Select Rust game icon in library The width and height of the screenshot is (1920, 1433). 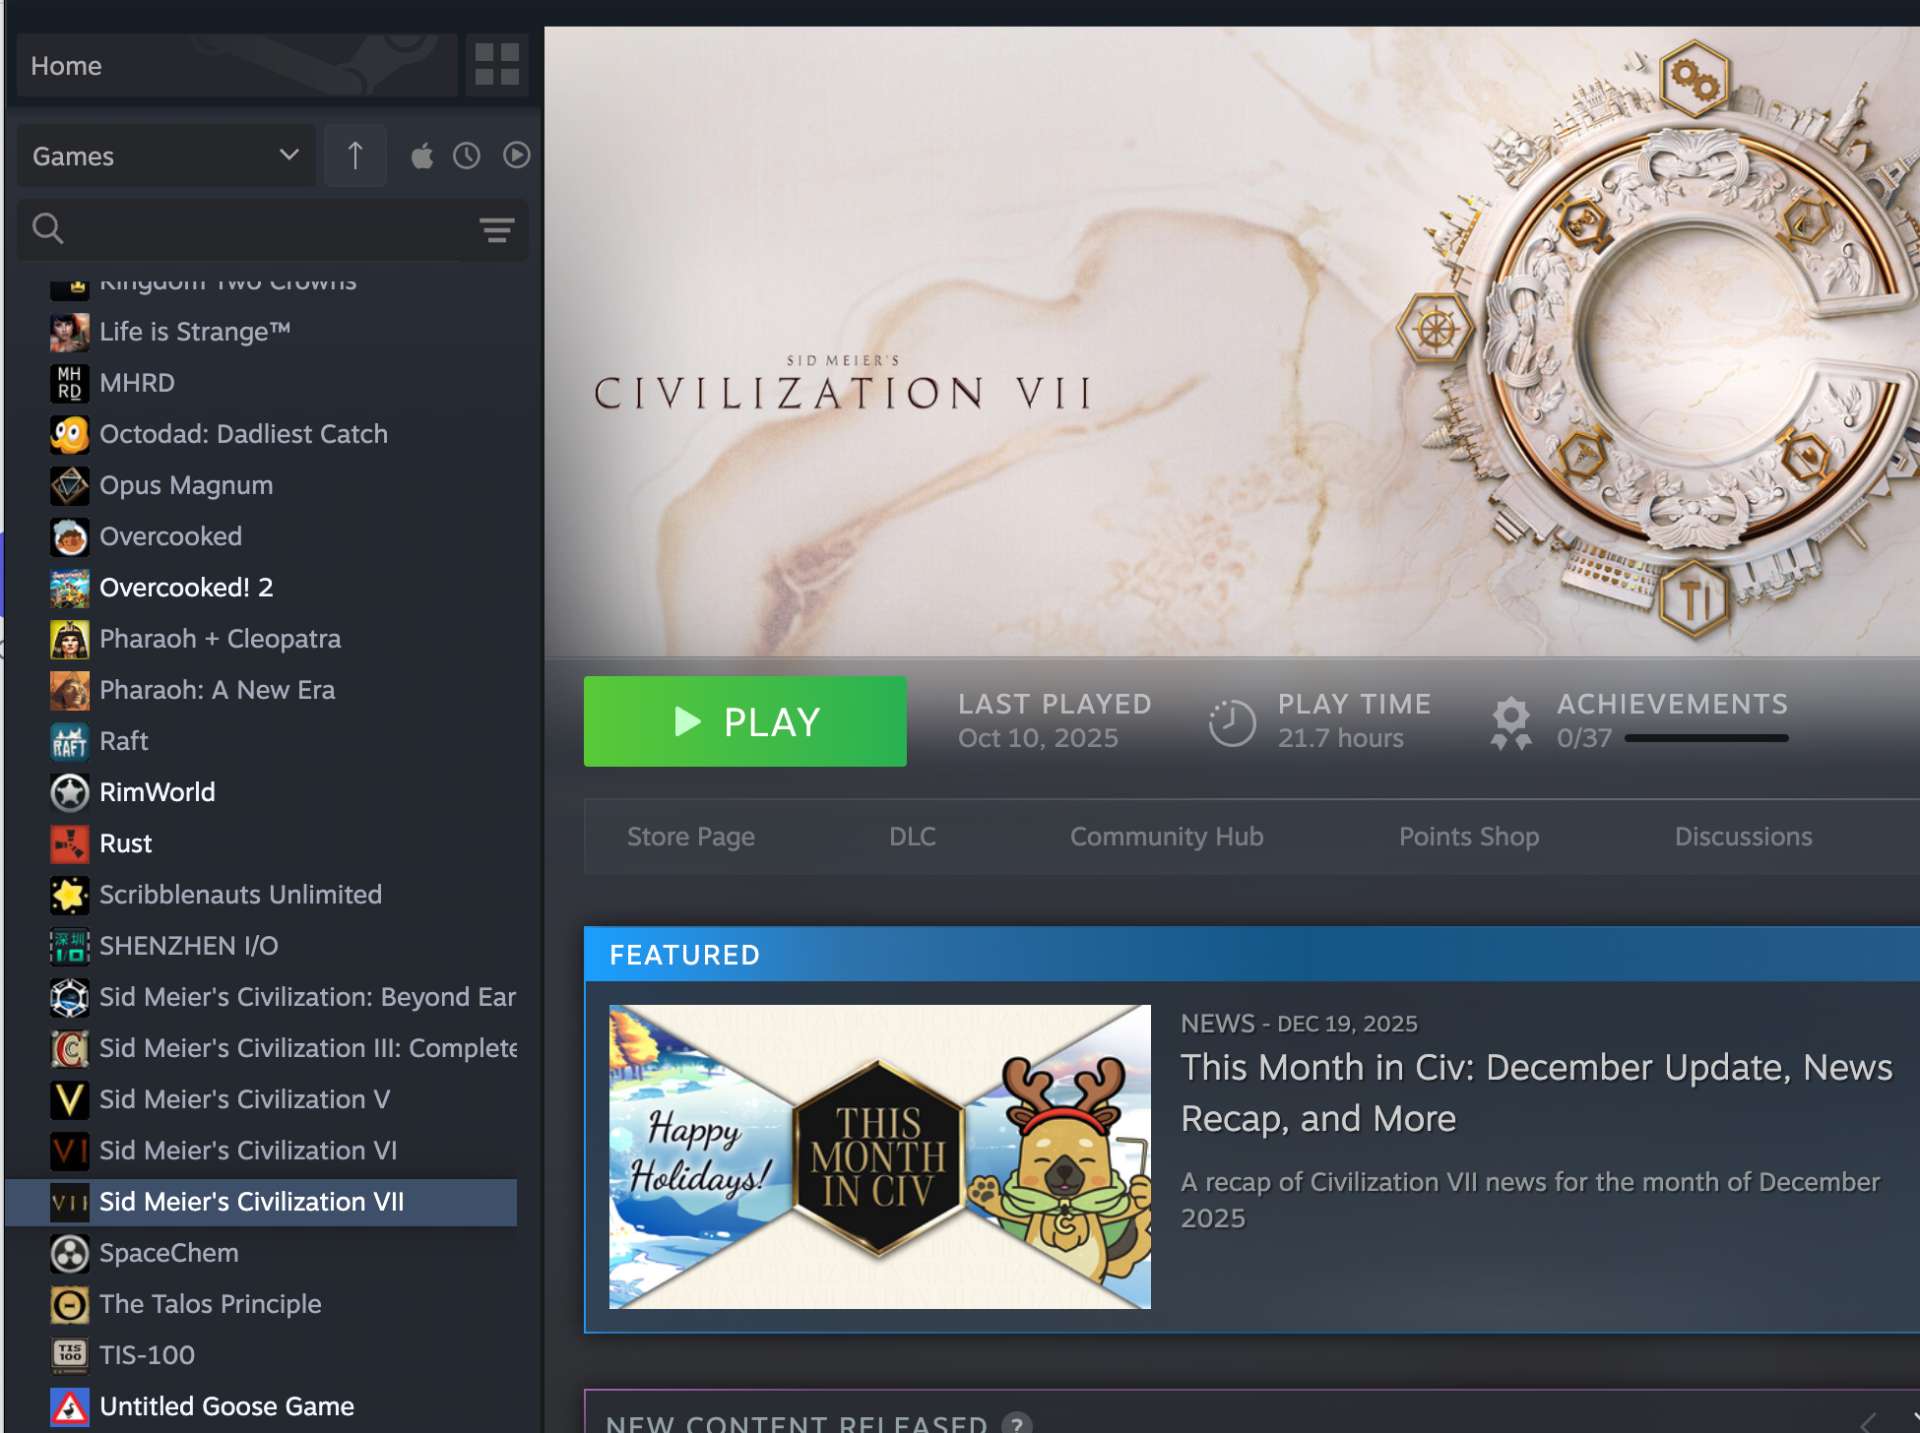point(69,844)
